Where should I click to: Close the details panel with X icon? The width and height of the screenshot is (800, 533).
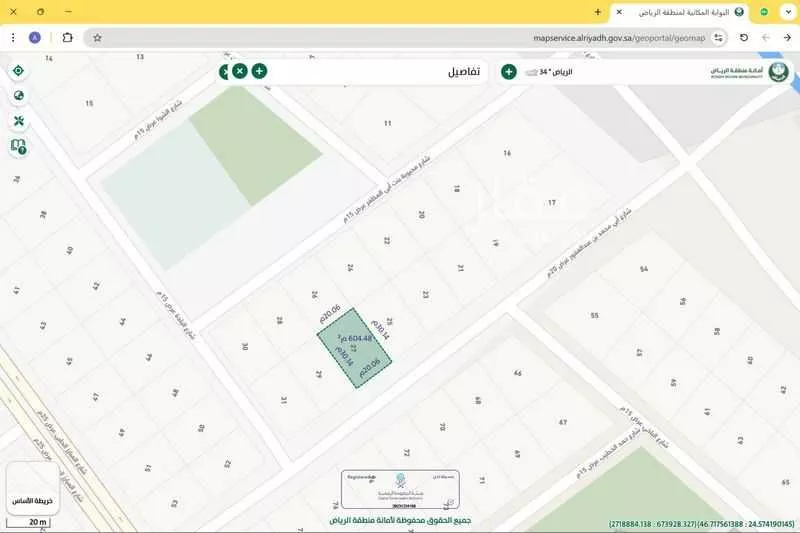click(240, 71)
